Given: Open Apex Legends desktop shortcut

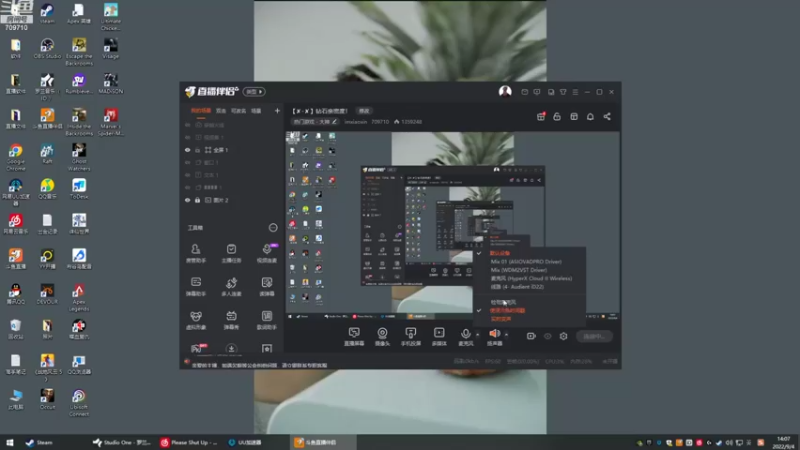Looking at the screenshot, I should (x=79, y=297).
